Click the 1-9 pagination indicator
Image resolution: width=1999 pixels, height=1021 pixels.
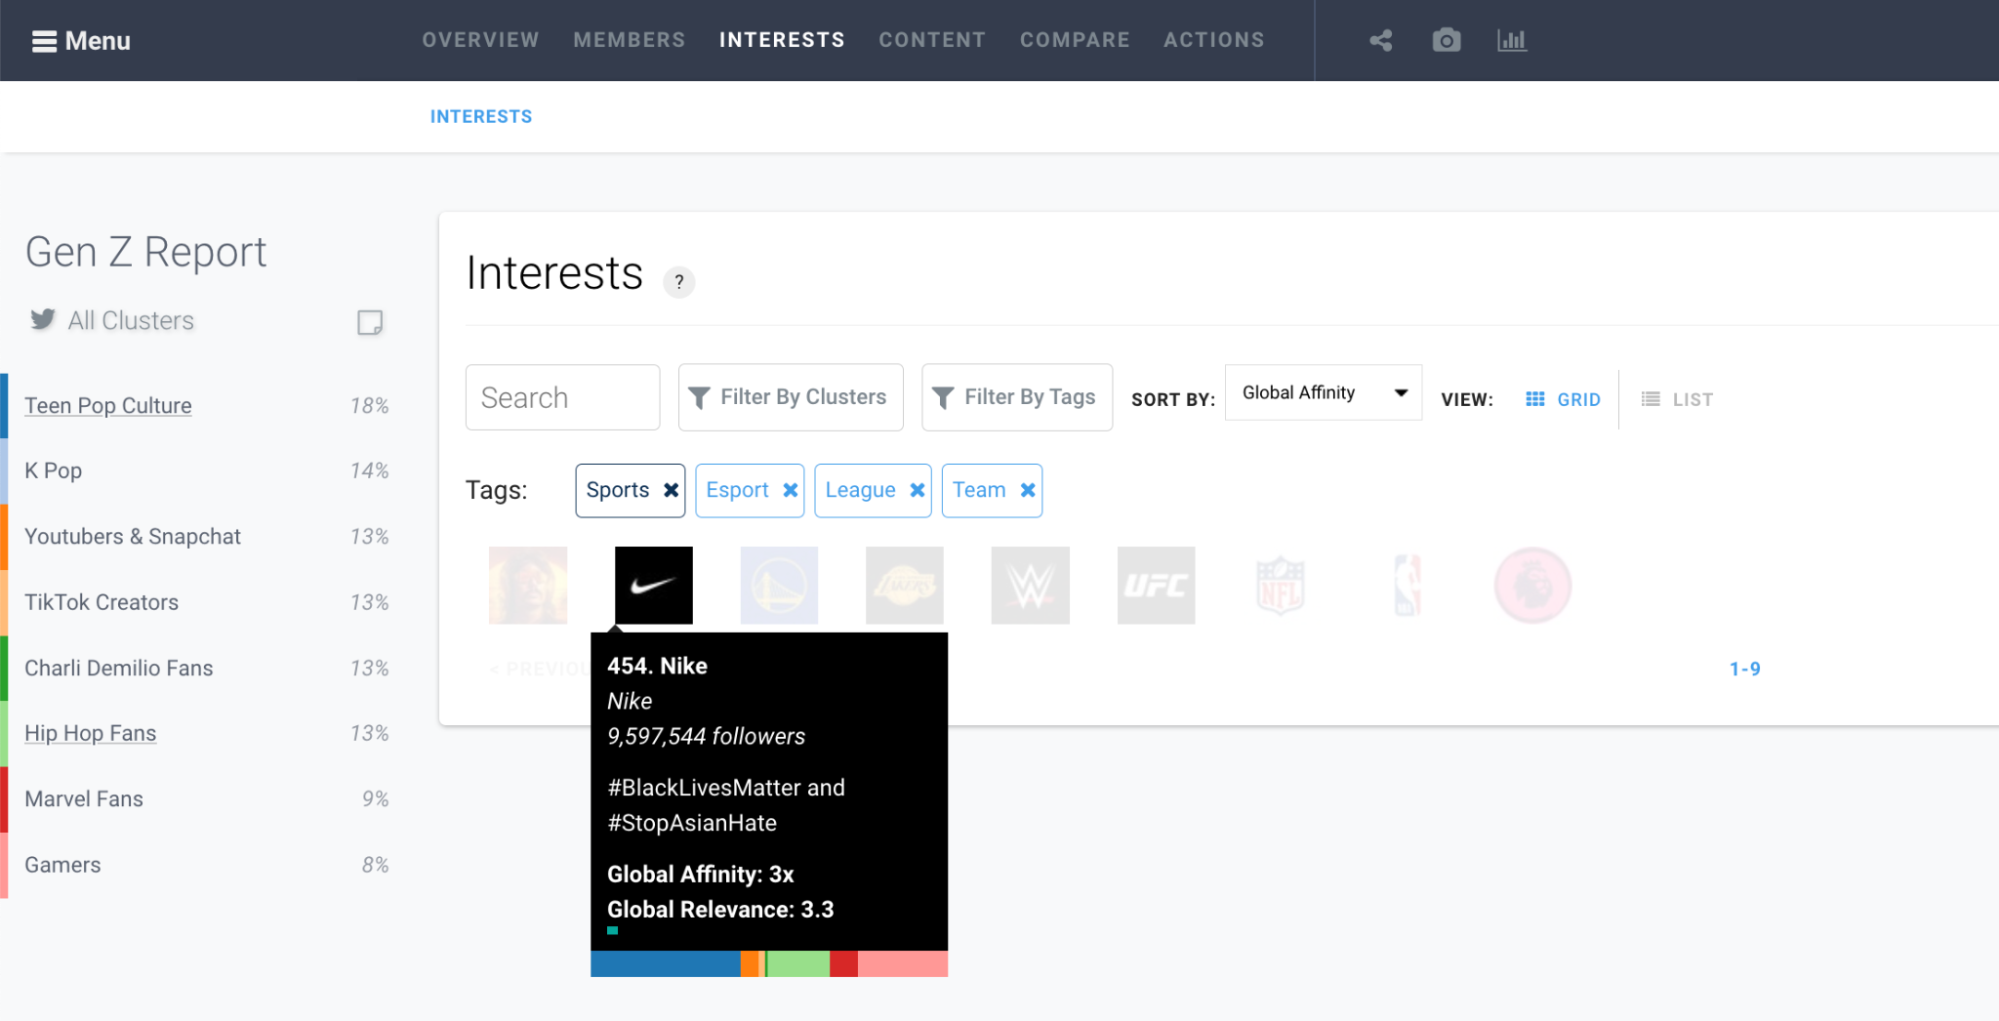[x=1745, y=669]
